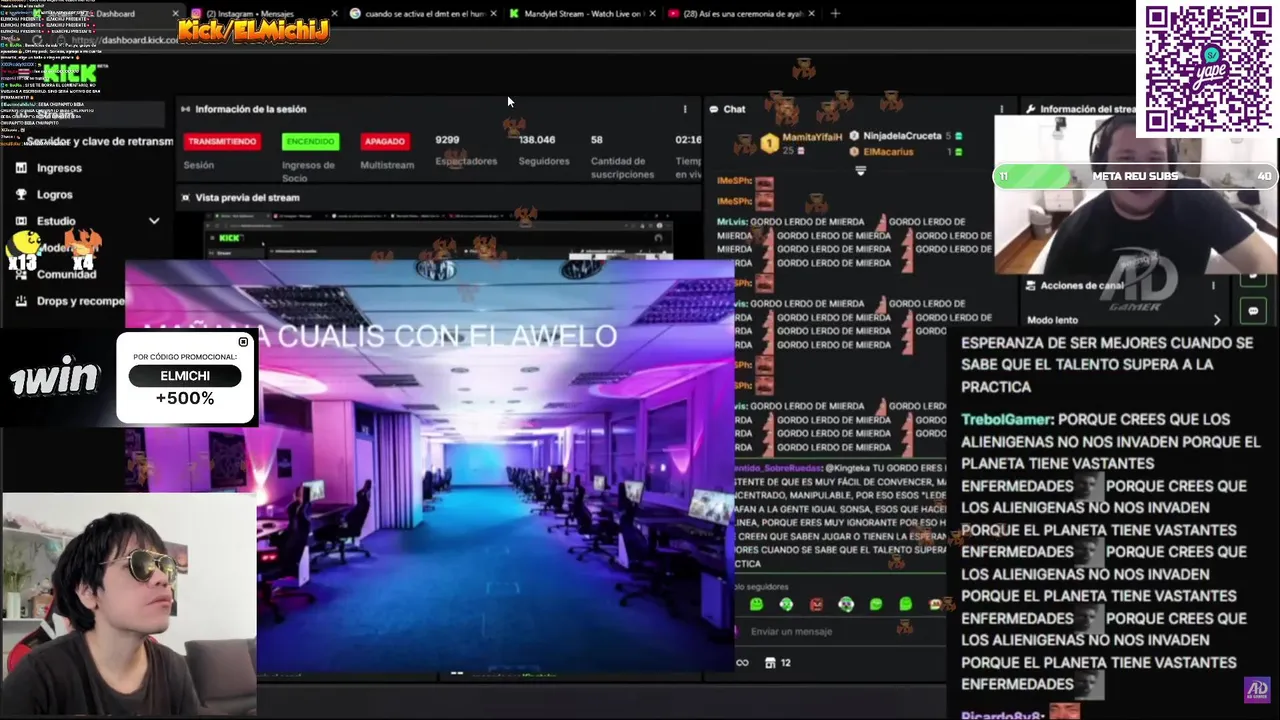This screenshot has height=720, width=1280.
Task: Close the 1win promo code popup
Action: pos(243,342)
